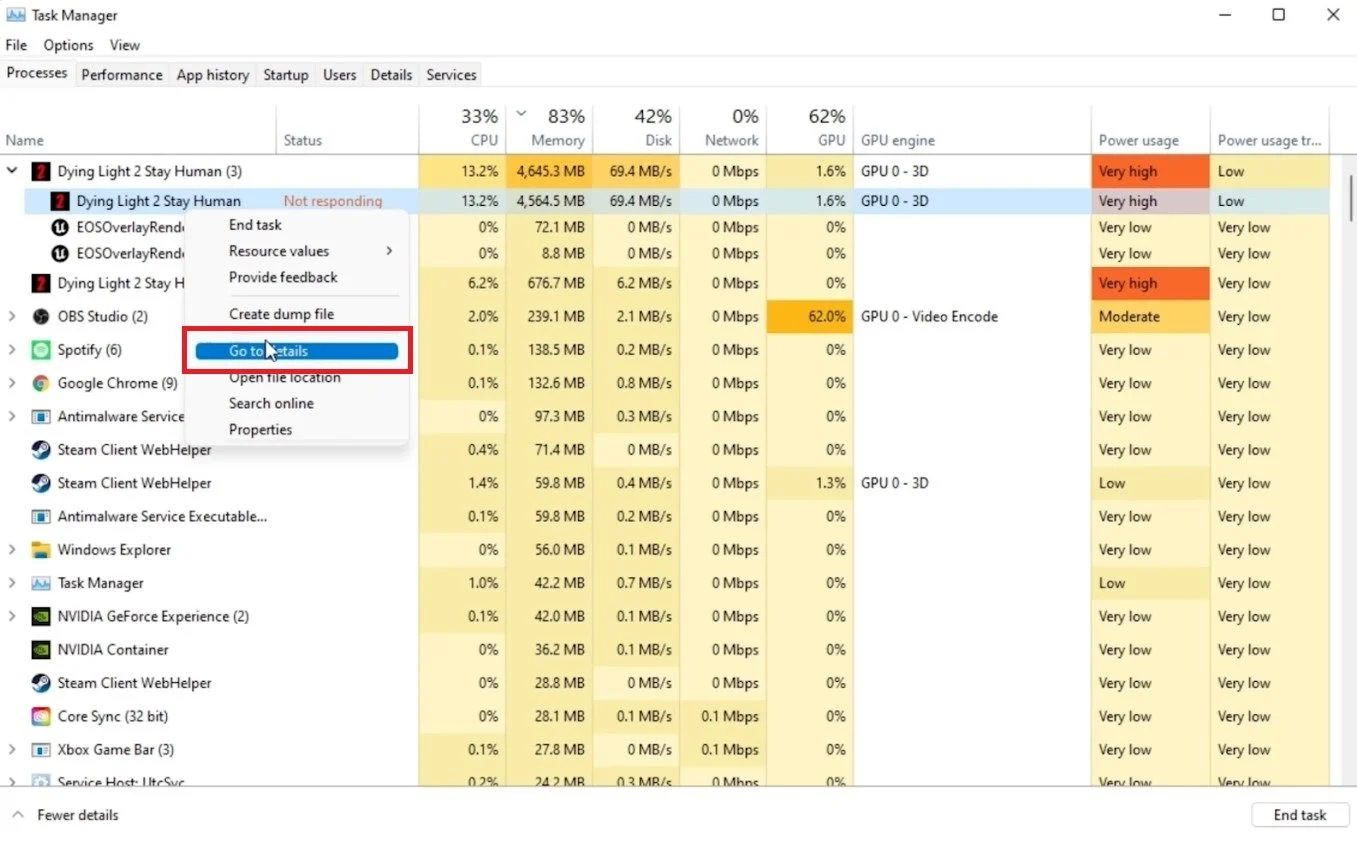Switch to the Details tab
The image size is (1357, 841).
[391, 75]
